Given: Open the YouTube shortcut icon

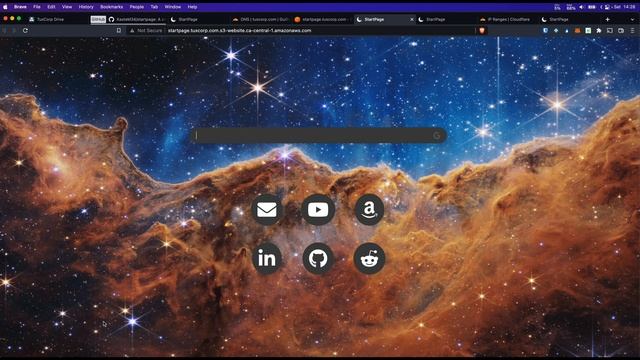Looking at the screenshot, I should point(318,210).
